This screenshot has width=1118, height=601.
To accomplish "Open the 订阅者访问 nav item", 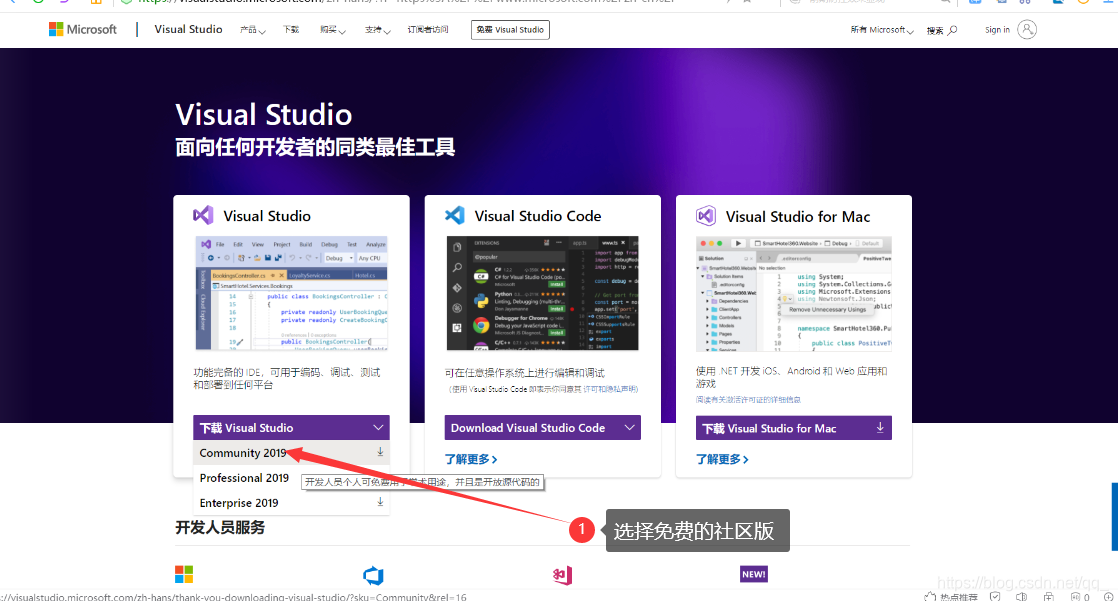I will click(428, 30).
